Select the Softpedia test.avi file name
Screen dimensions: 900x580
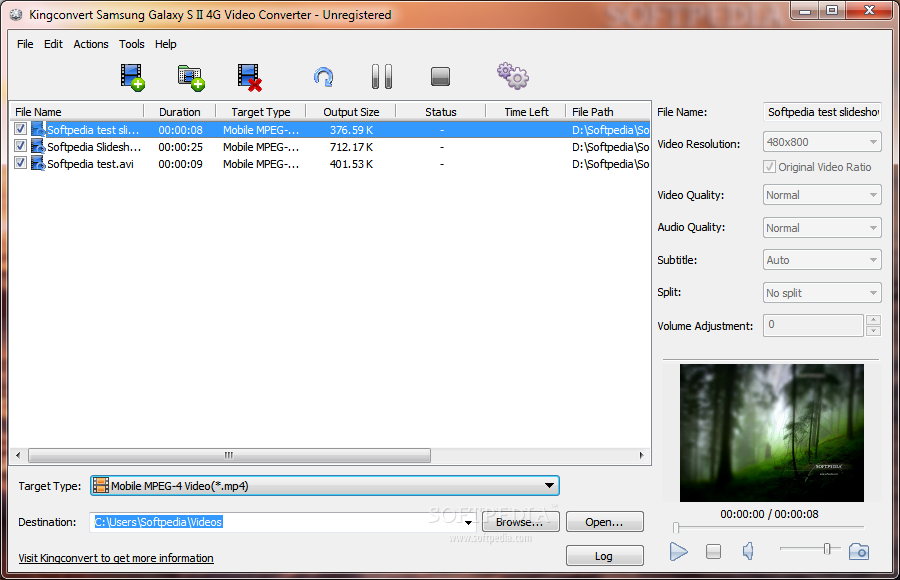[x=90, y=164]
